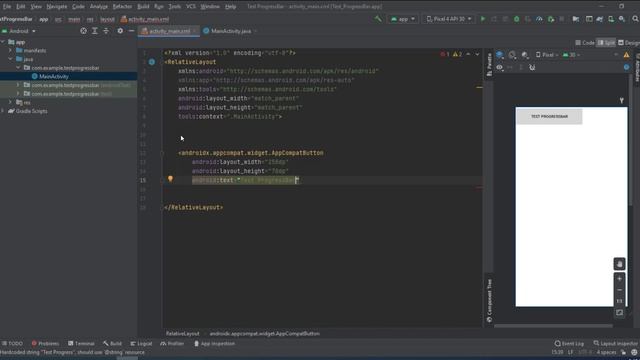Viewport: 640px width, 360px height.
Task: Zoom out the layout preview
Action: click(619, 290)
